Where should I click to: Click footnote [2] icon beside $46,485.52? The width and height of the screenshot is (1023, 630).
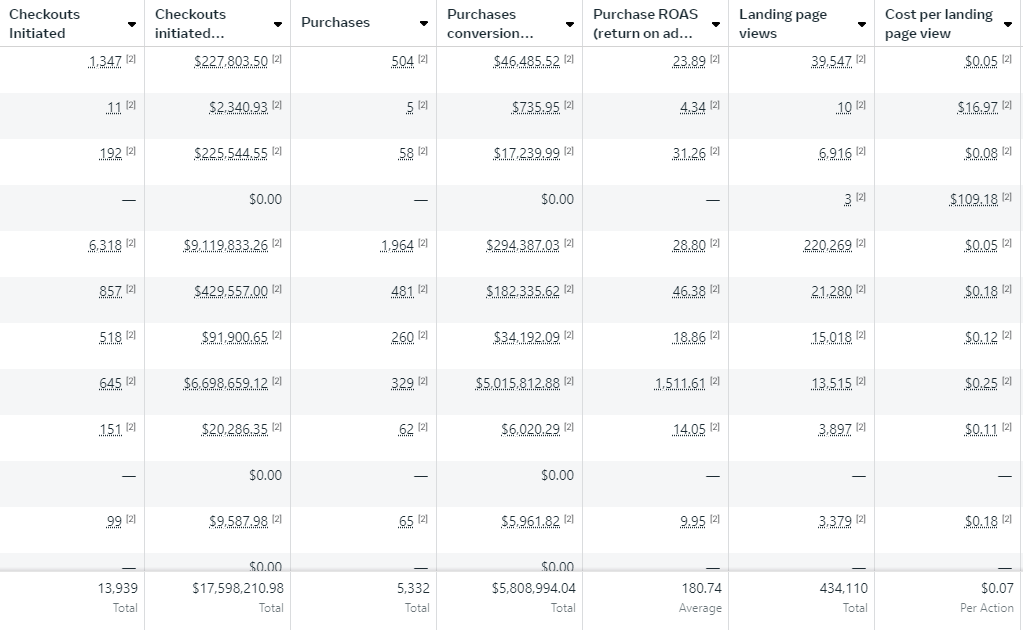[569, 61]
